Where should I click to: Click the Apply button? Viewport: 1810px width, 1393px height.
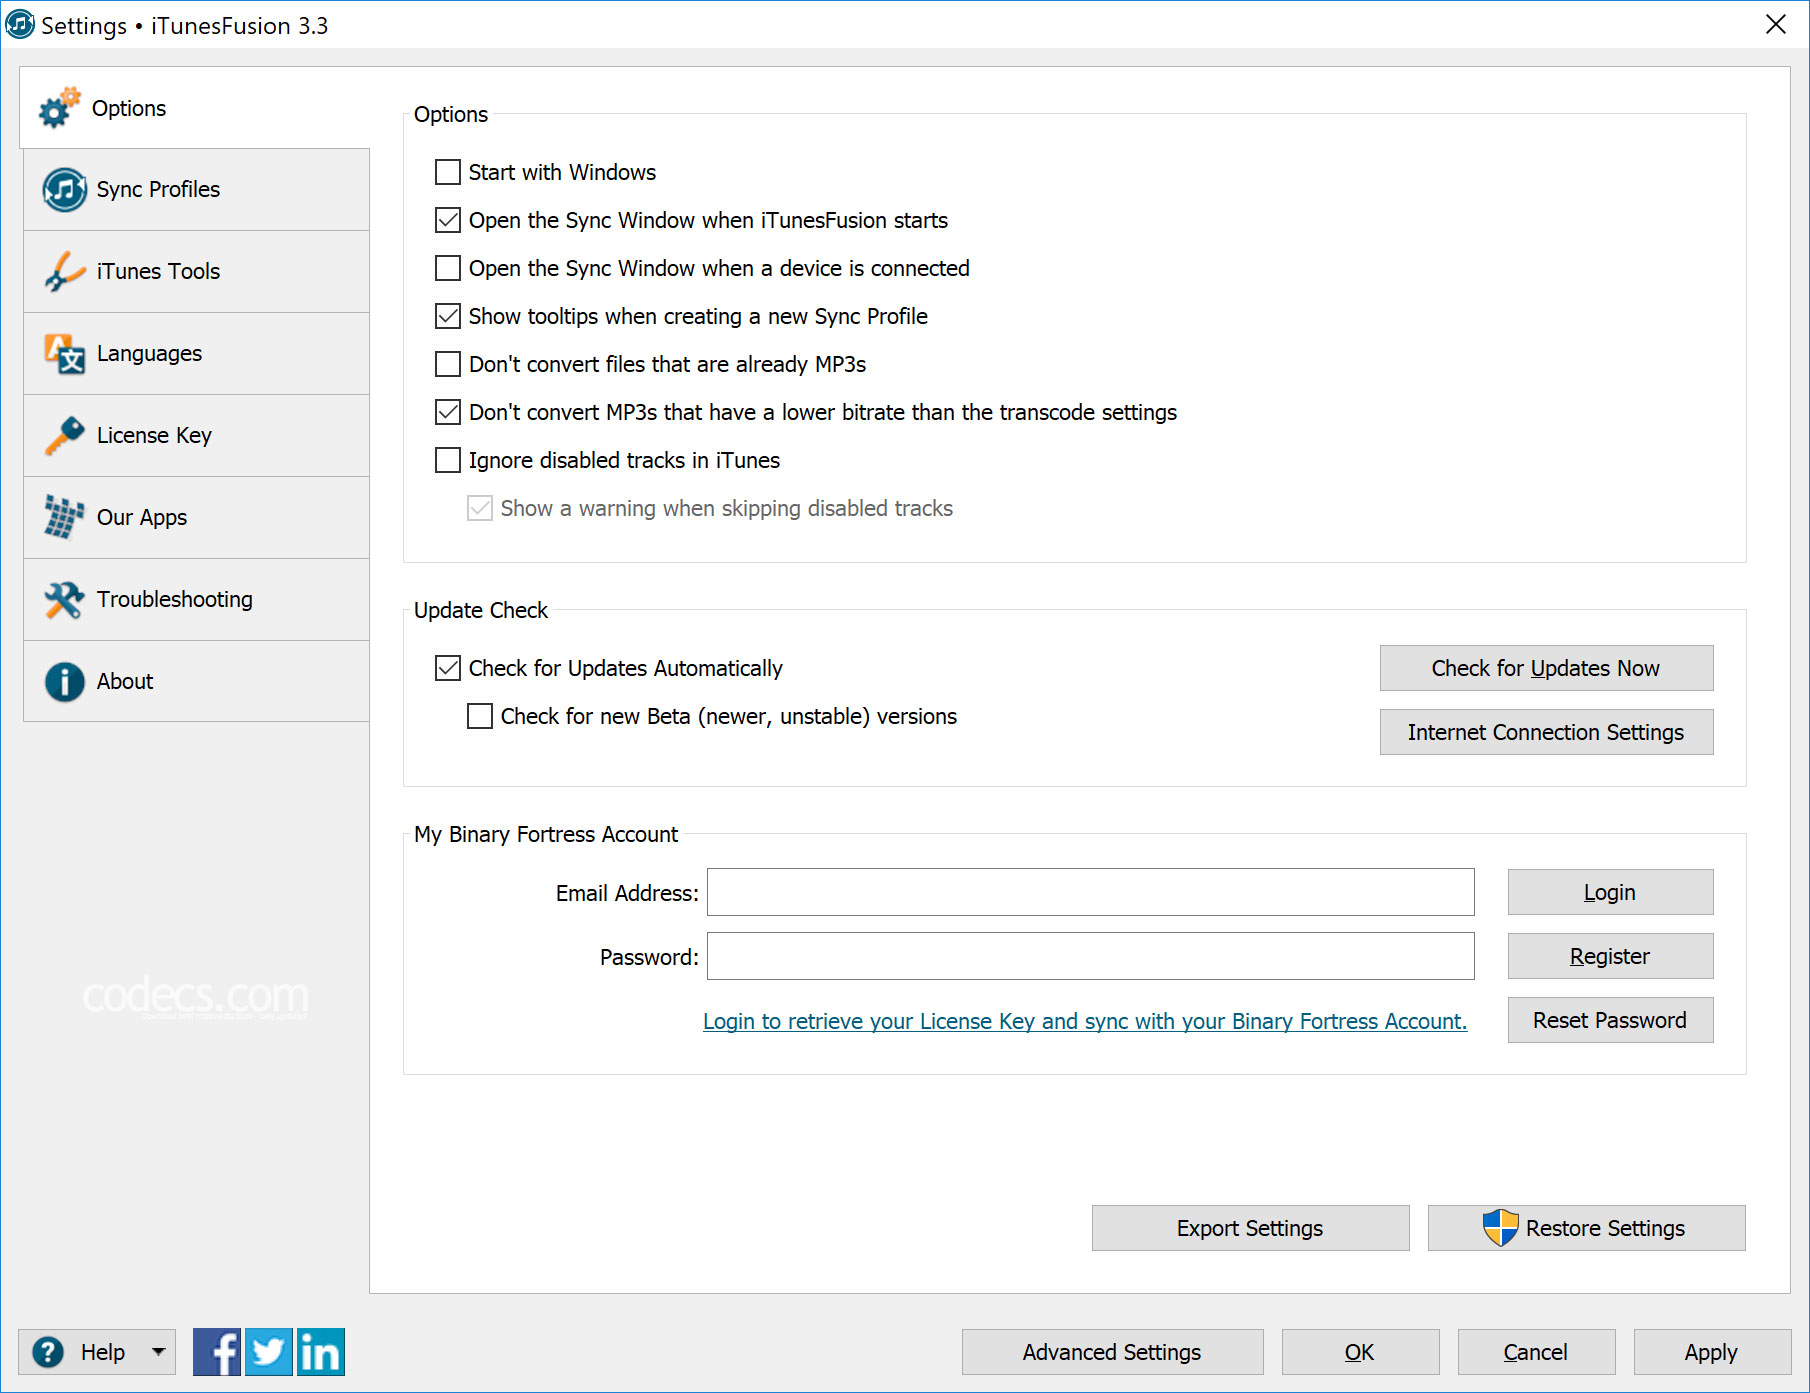tap(1712, 1352)
